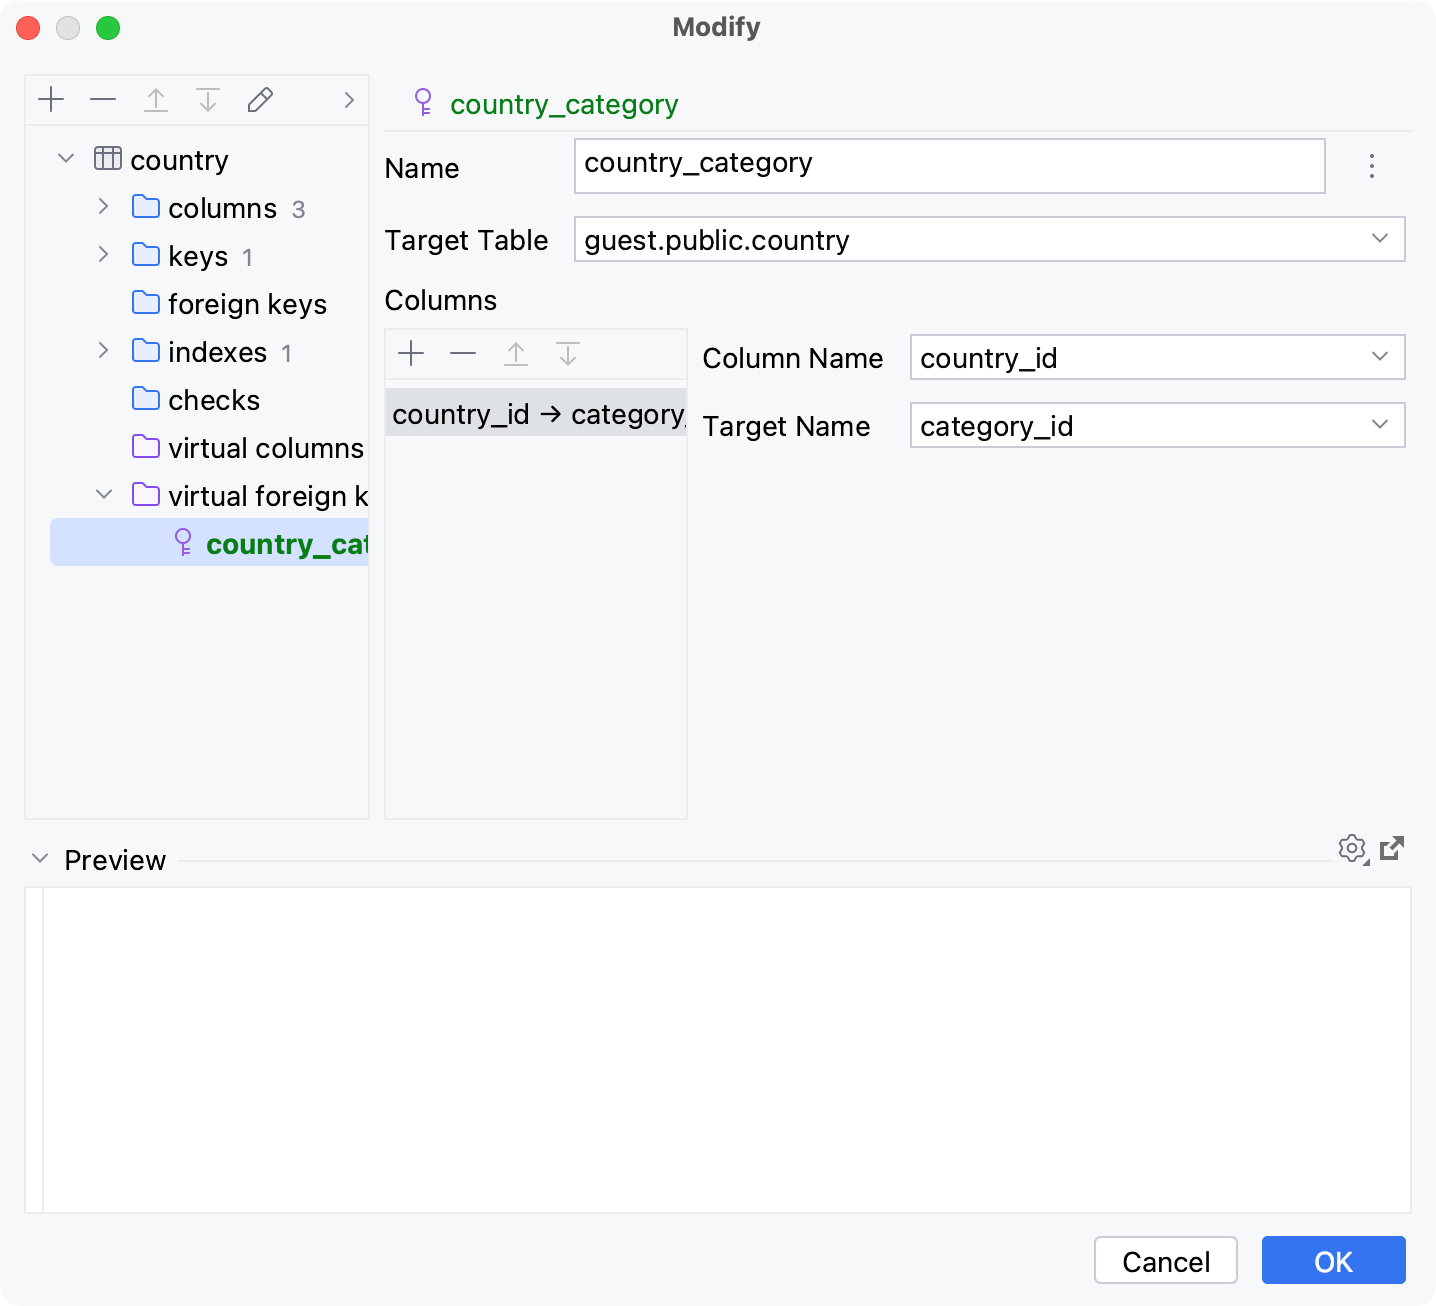The image size is (1436, 1306).
Task: Open preview settings with the gear icon
Action: pyautogui.click(x=1352, y=849)
